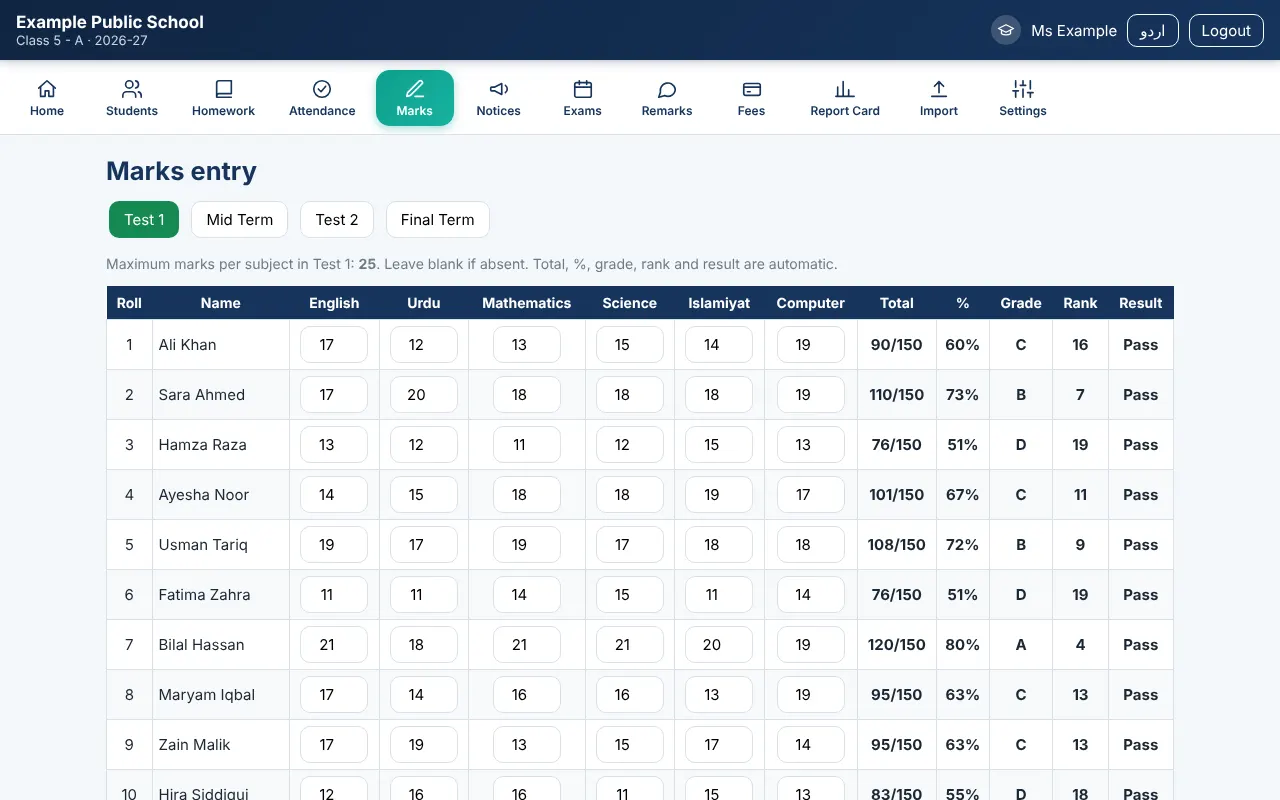The image size is (1280, 800).
Task: Open Attendance checkmark icon
Action: (322, 89)
